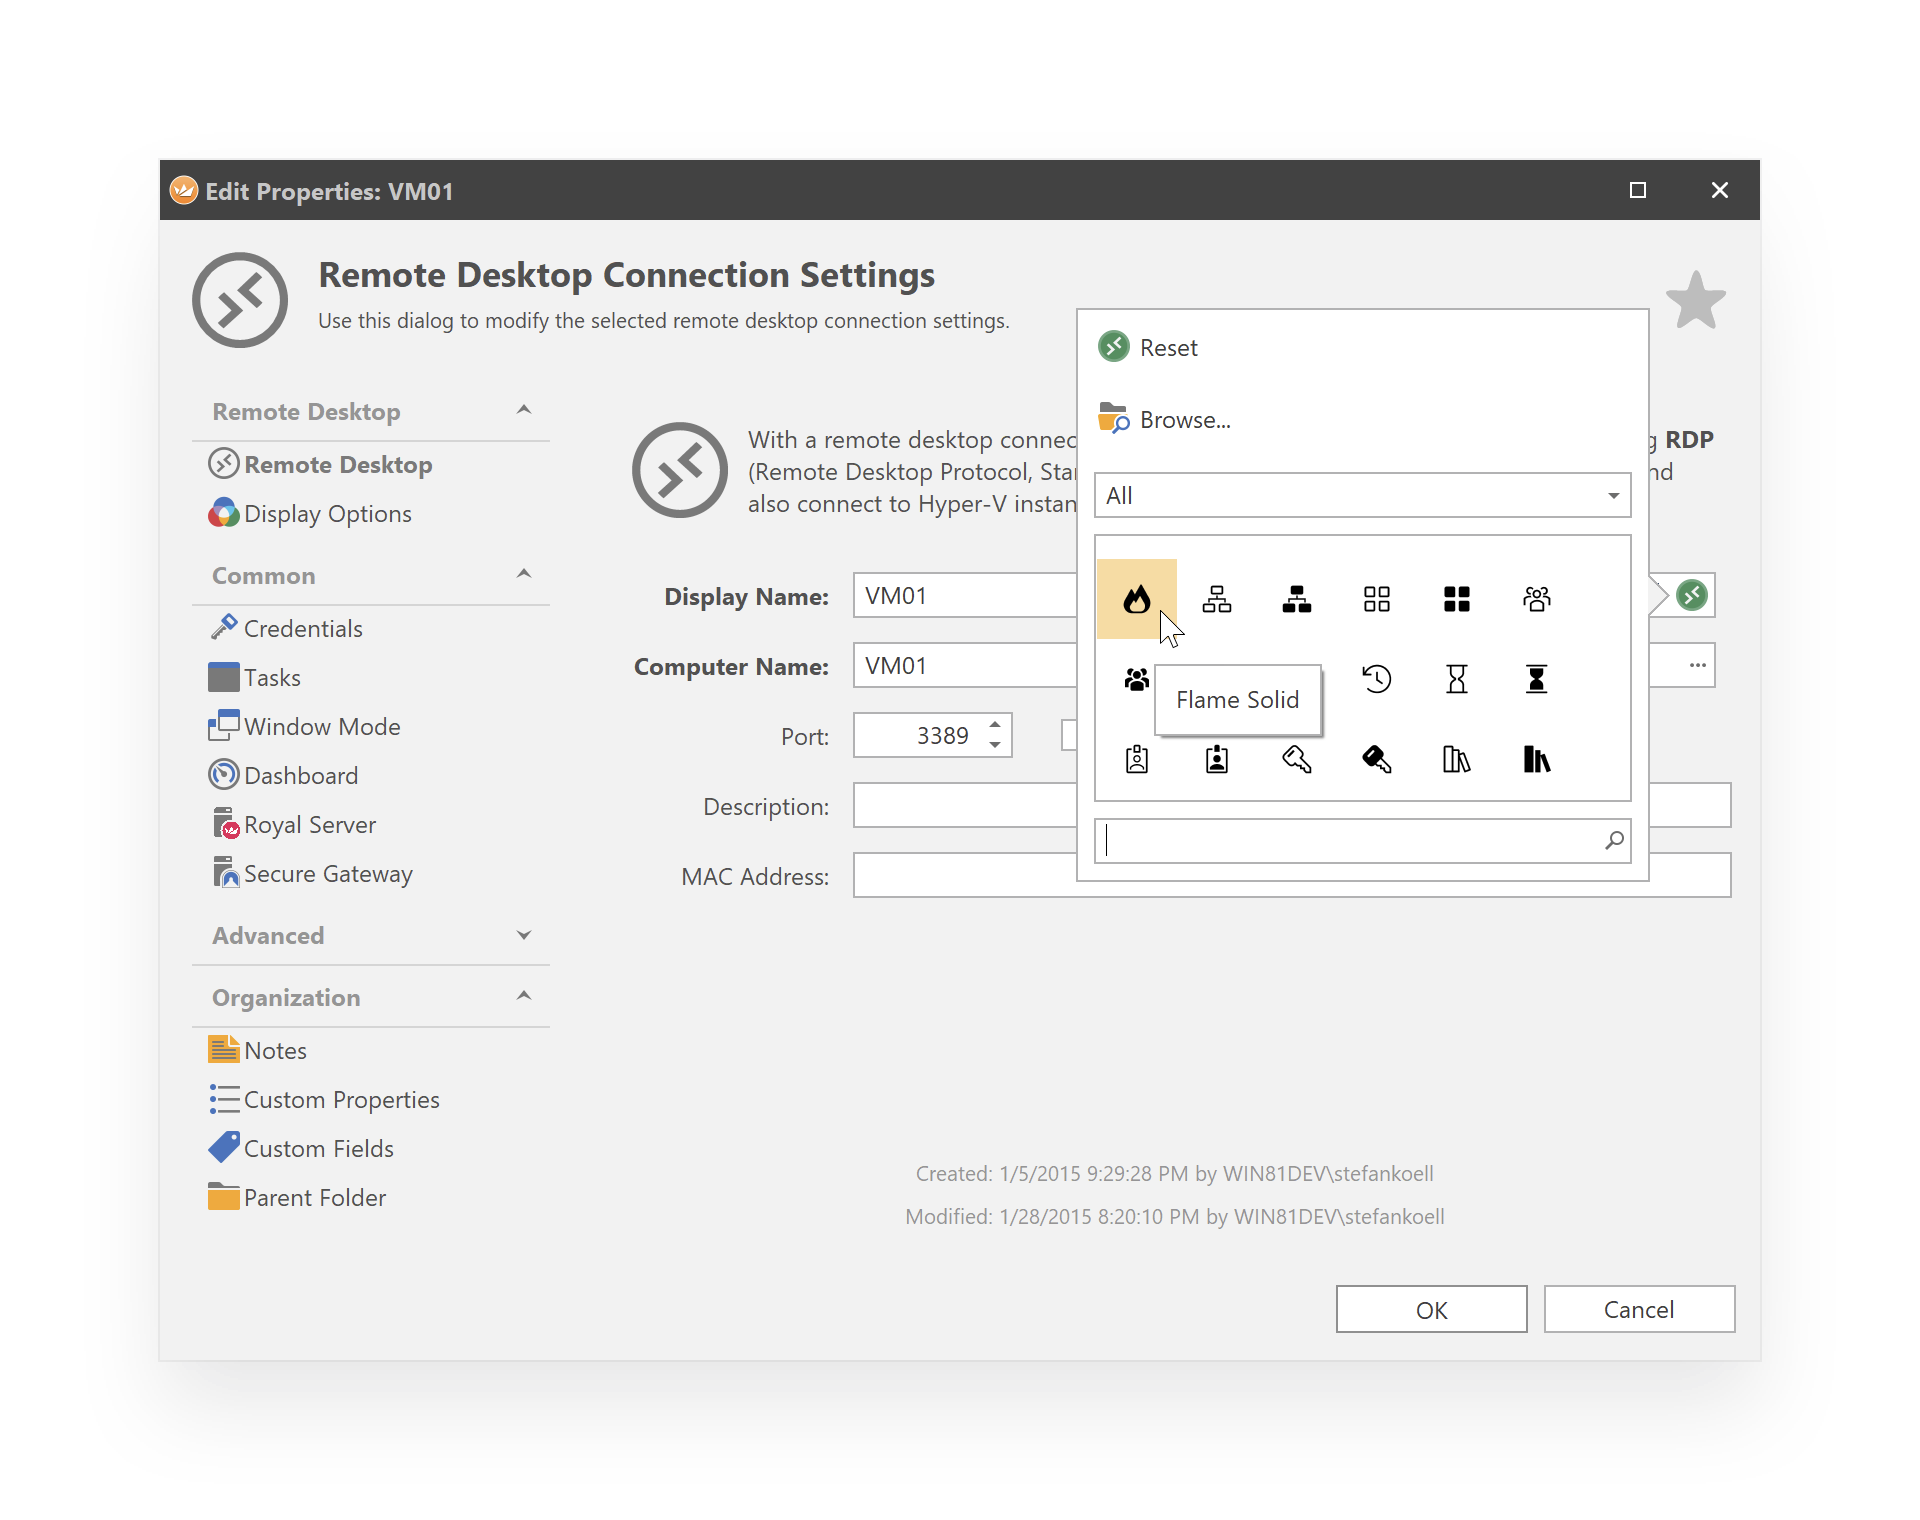Browse for a custom icon file
1920x1520 pixels.
click(x=1165, y=419)
